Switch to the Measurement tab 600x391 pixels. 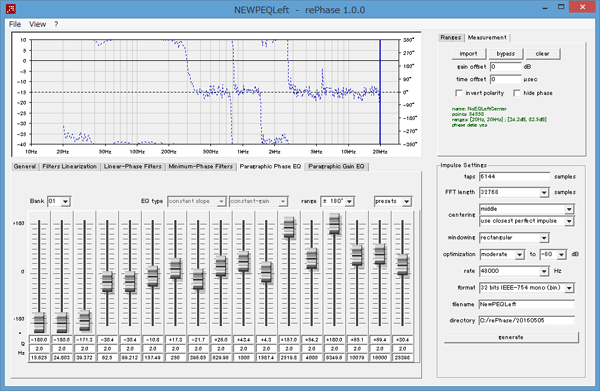[487, 37]
